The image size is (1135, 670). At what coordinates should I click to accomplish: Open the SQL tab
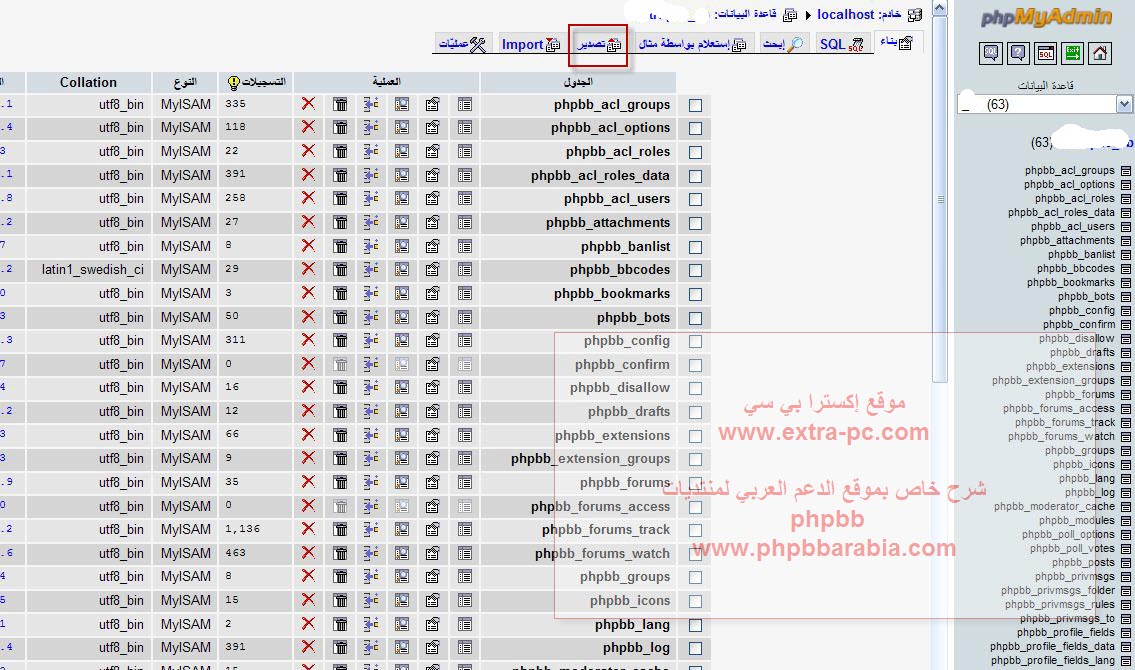[841, 44]
